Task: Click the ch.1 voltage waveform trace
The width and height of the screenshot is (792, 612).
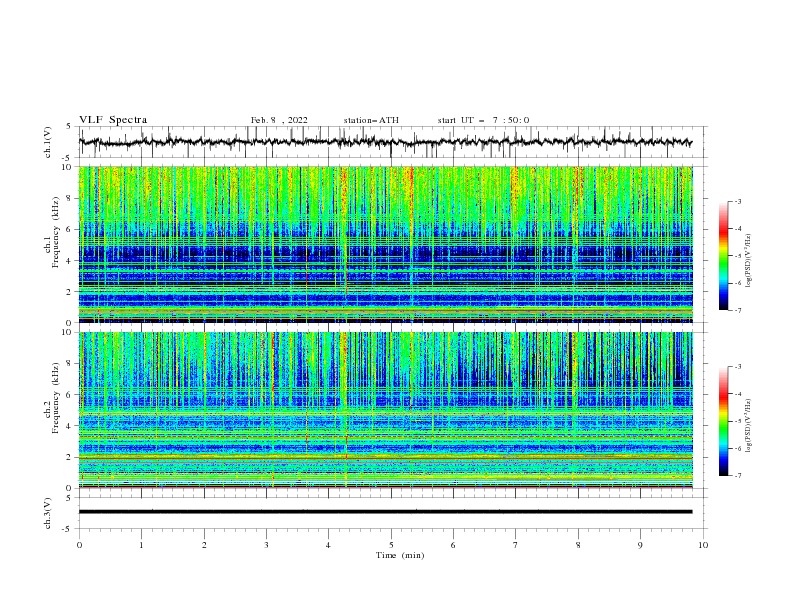Action: point(385,142)
